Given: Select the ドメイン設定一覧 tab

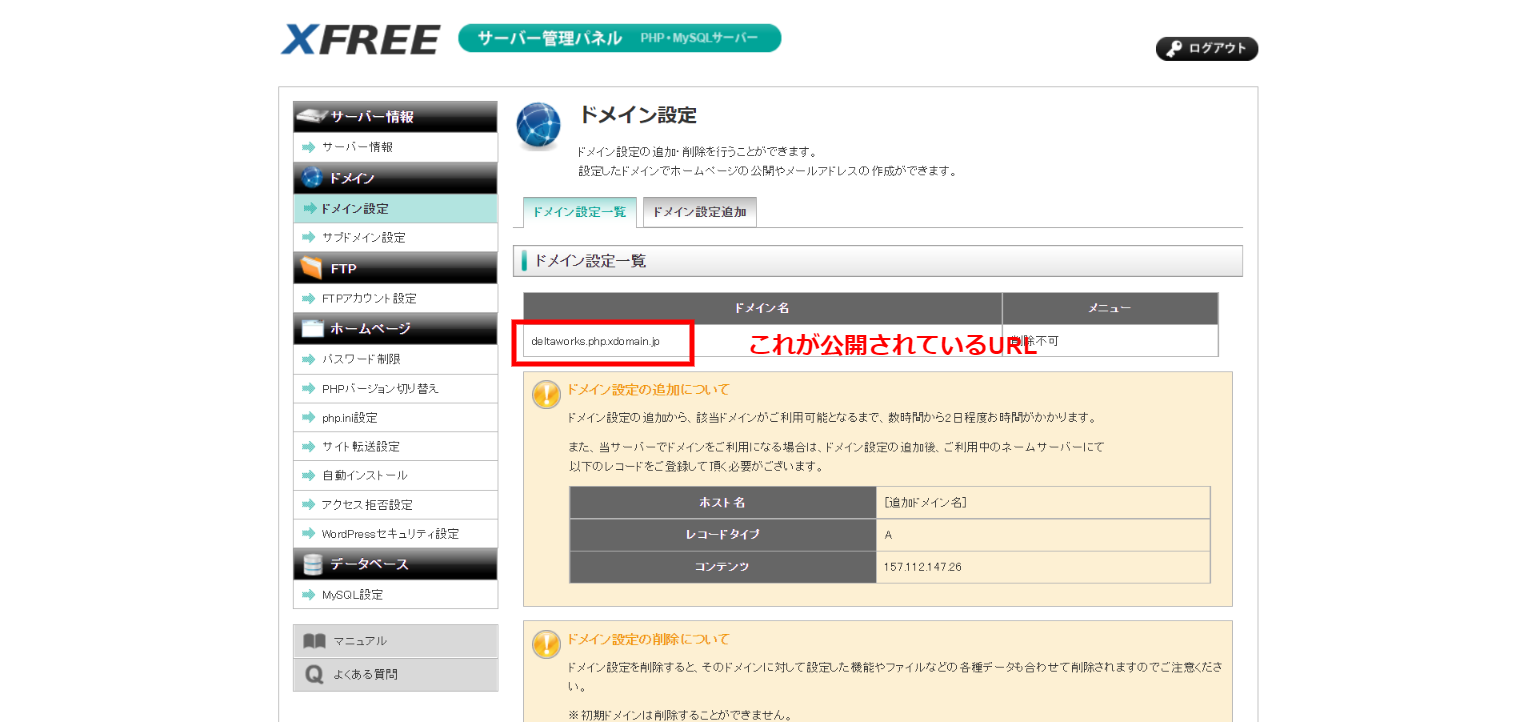Looking at the screenshot, I should pyautogui.click(x=579, y=212).
